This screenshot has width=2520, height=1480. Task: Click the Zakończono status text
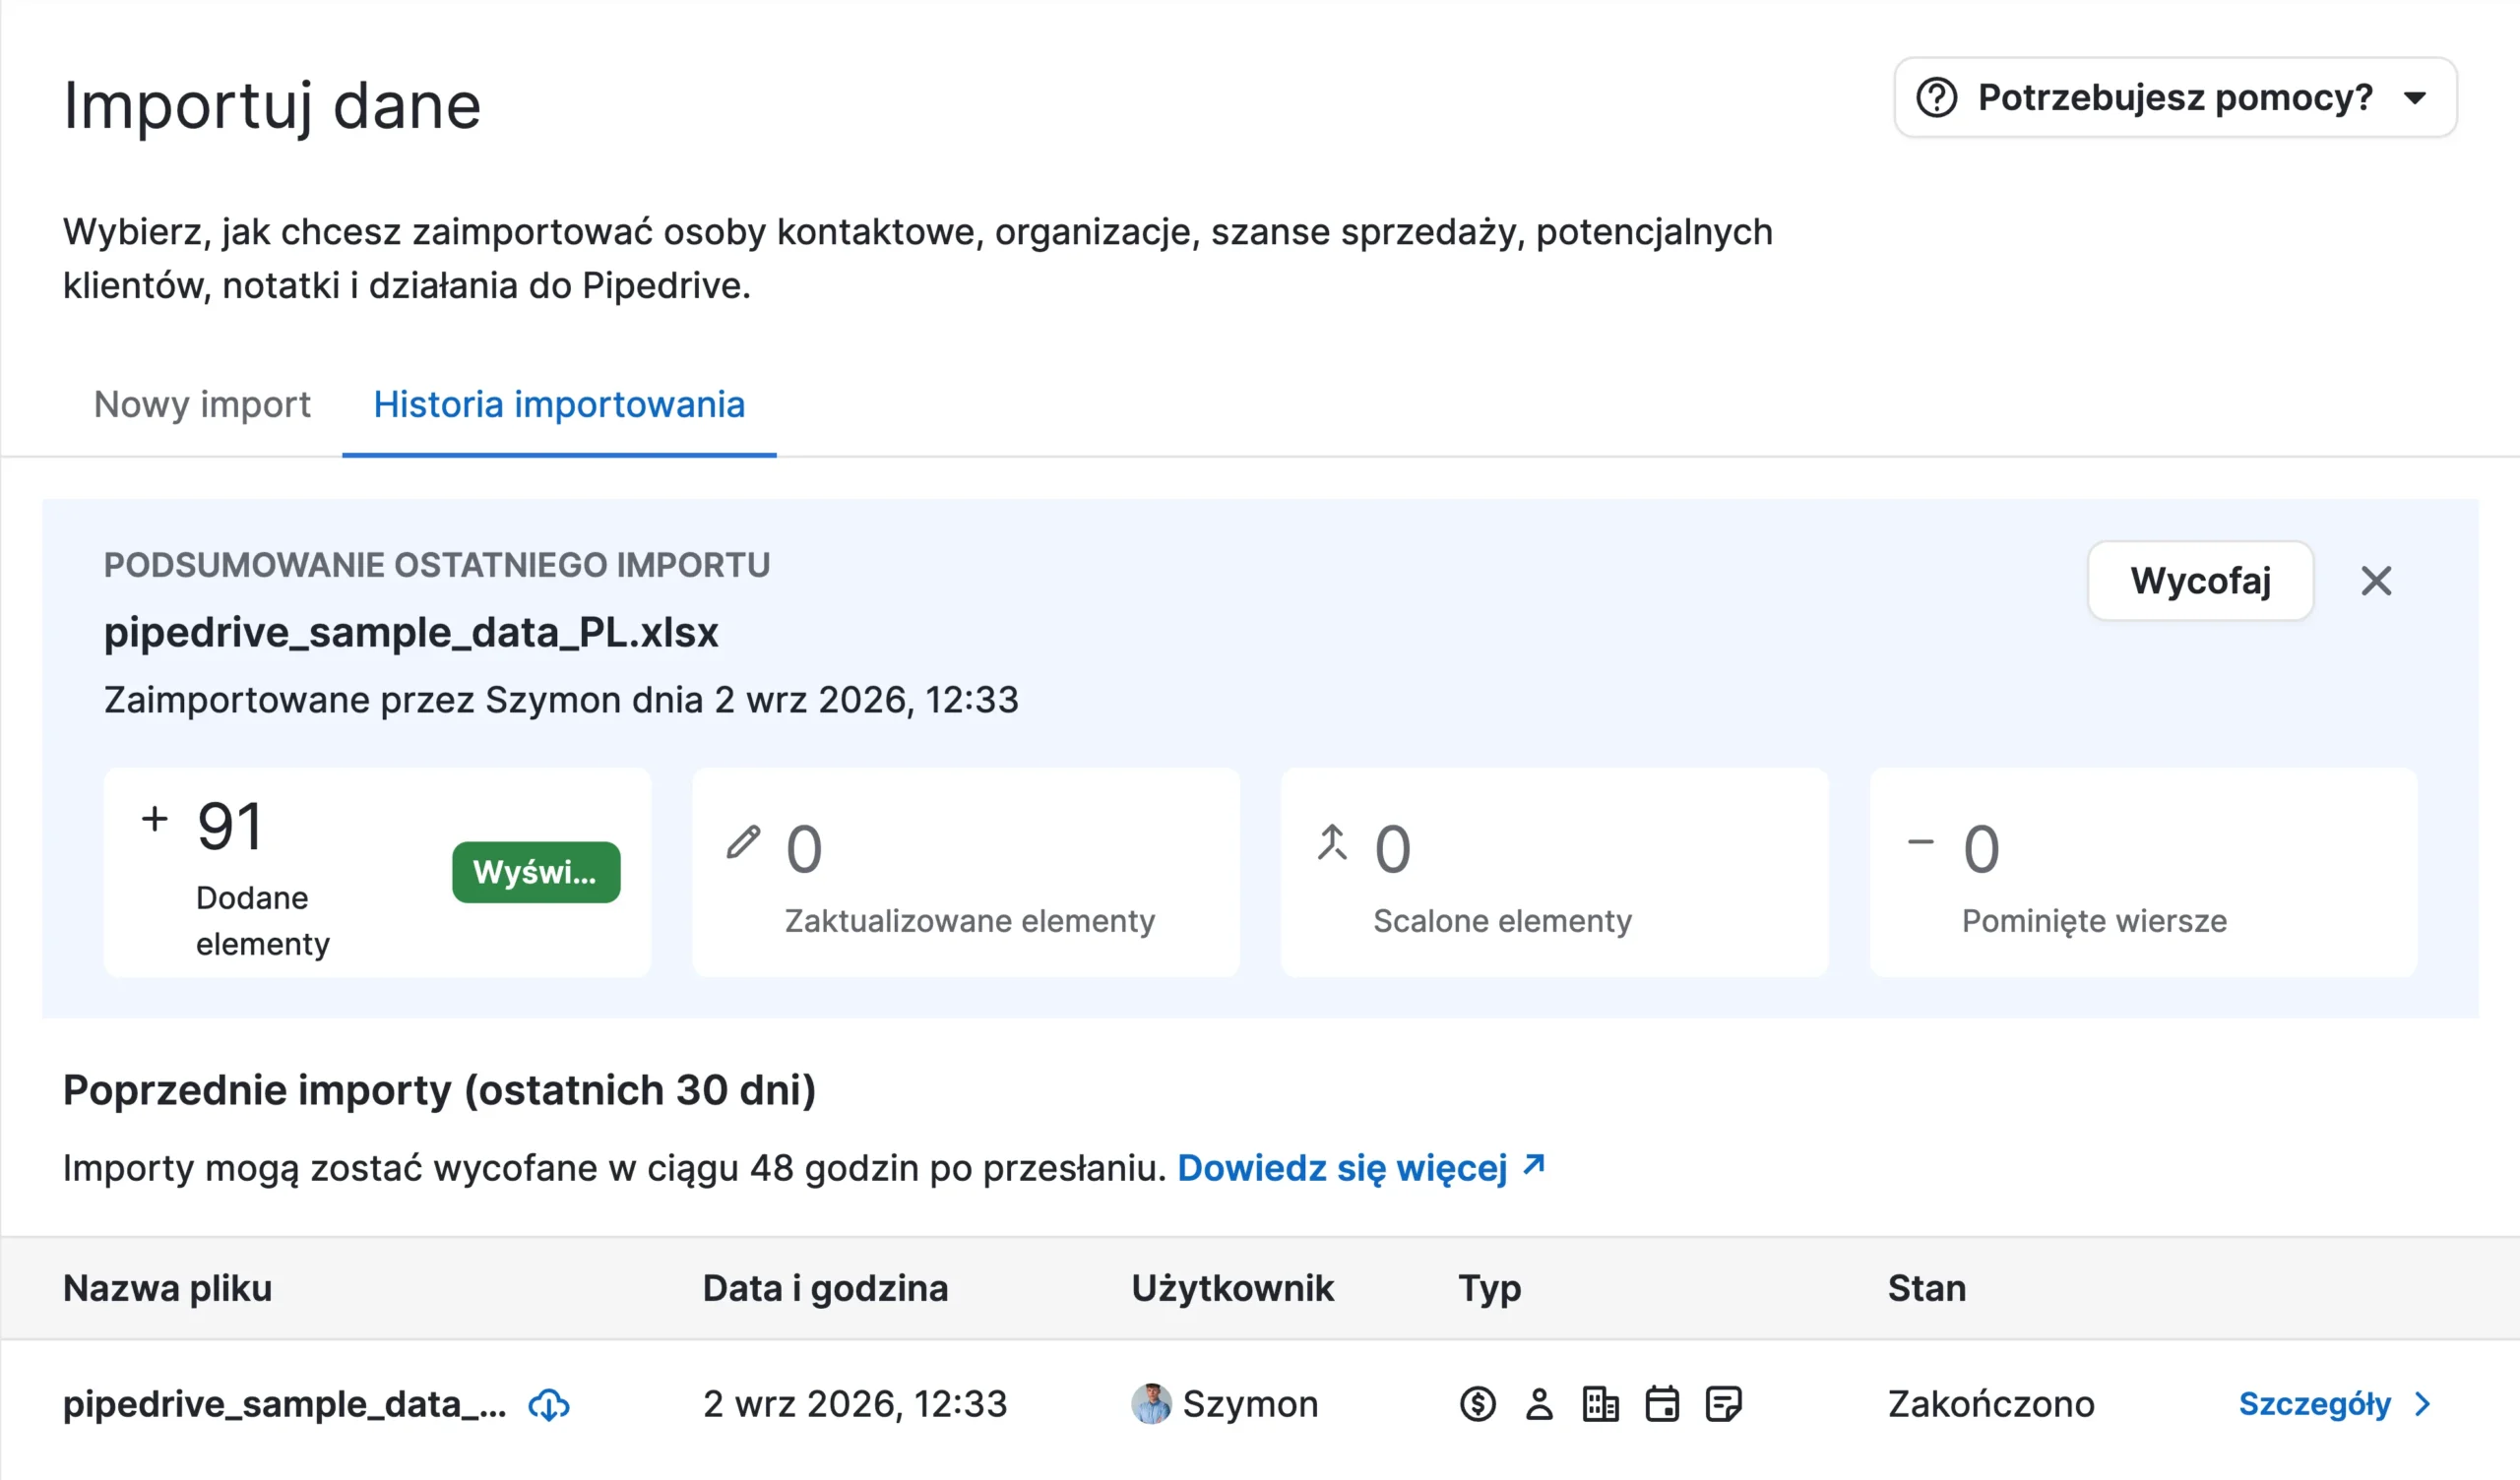1990,1404
